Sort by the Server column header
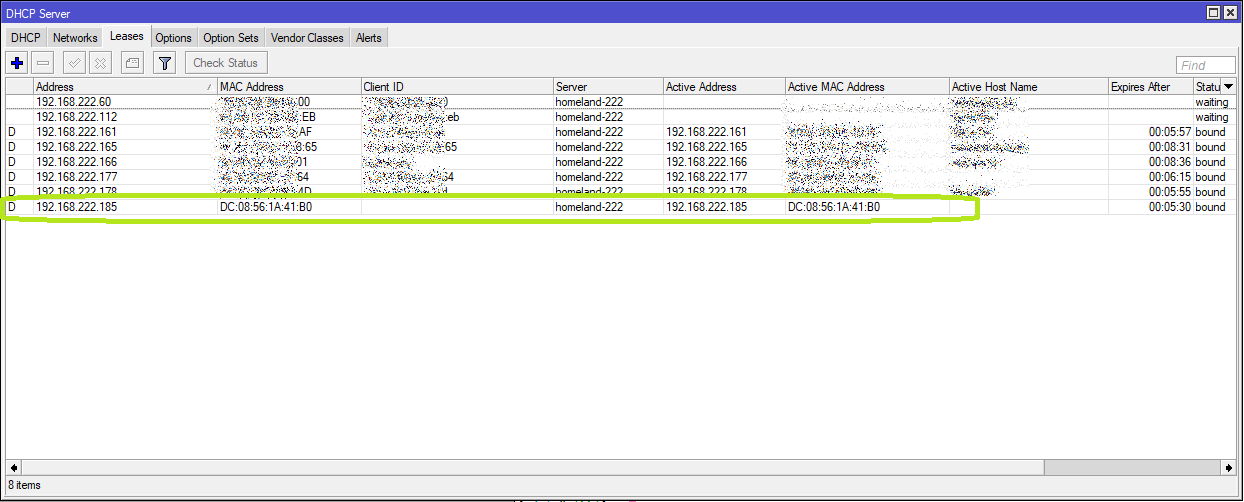This screenshot has height=502, width=1244. (x=608, y=87)
